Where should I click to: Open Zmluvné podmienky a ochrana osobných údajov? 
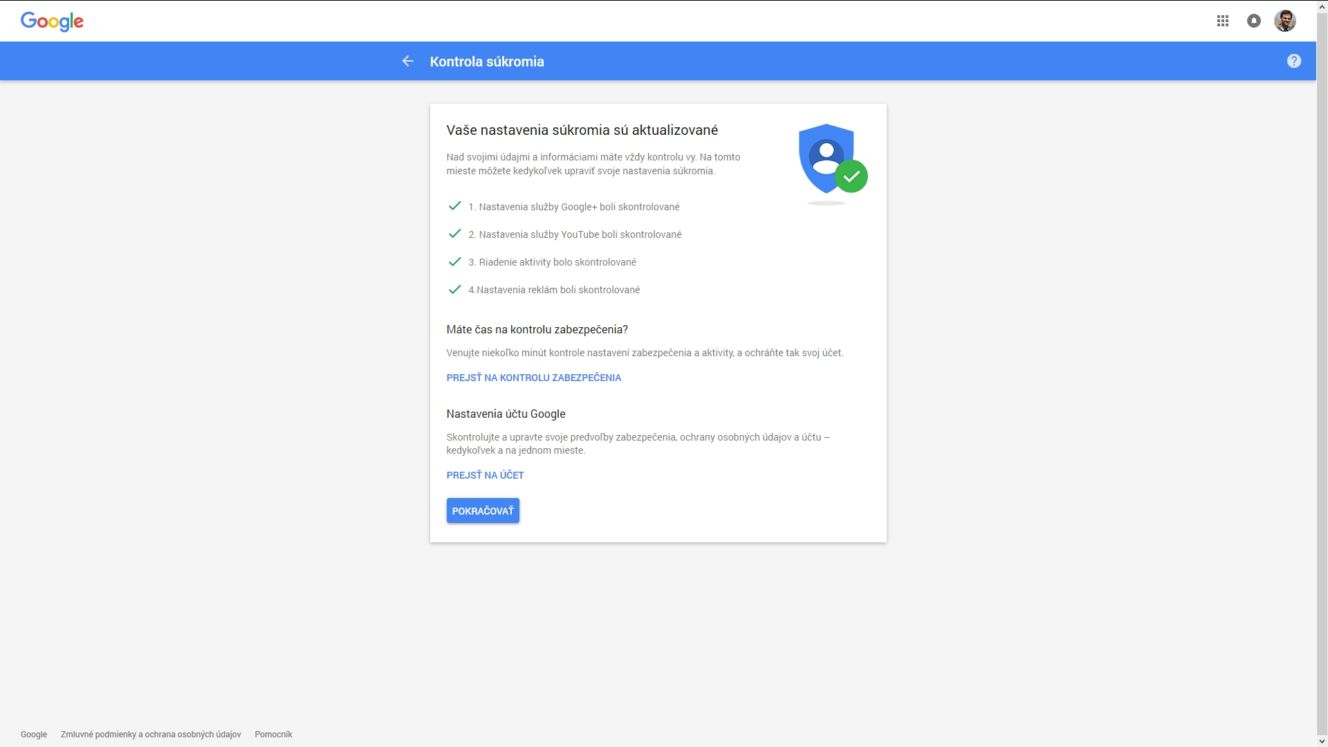pos(151,734)
